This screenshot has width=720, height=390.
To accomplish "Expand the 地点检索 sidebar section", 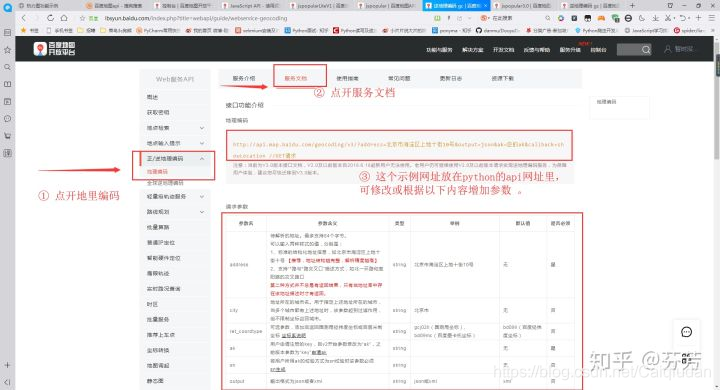I will click(x=202, y=128).
